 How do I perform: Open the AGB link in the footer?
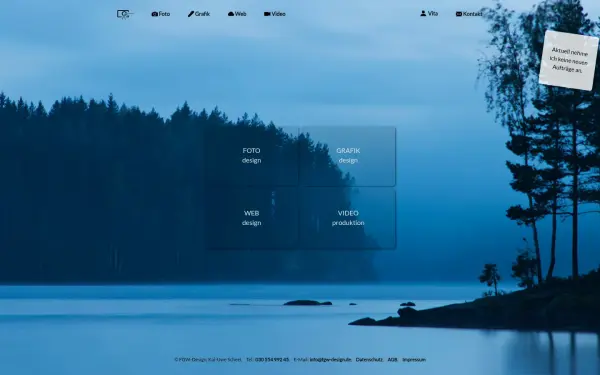tap(392, 360)
